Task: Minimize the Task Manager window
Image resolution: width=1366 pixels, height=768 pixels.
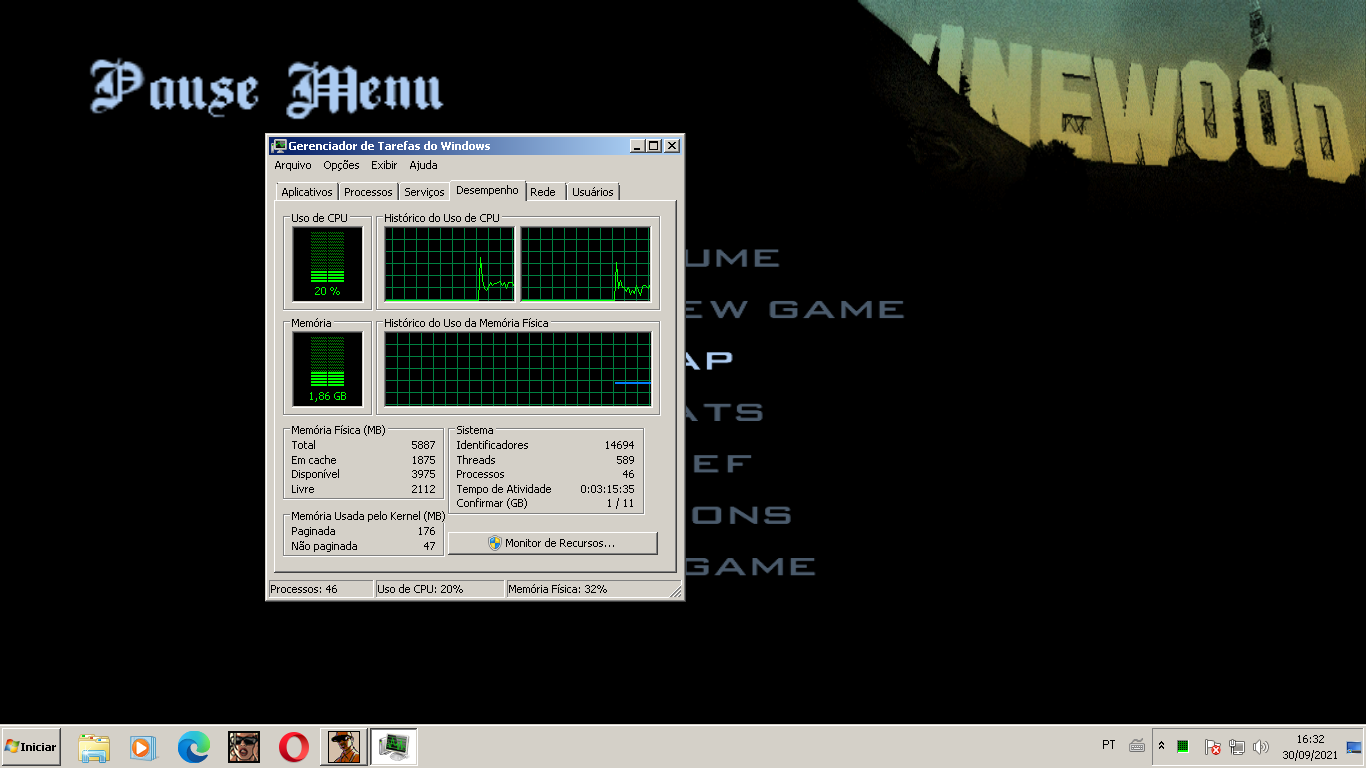Action: point(638,146)
